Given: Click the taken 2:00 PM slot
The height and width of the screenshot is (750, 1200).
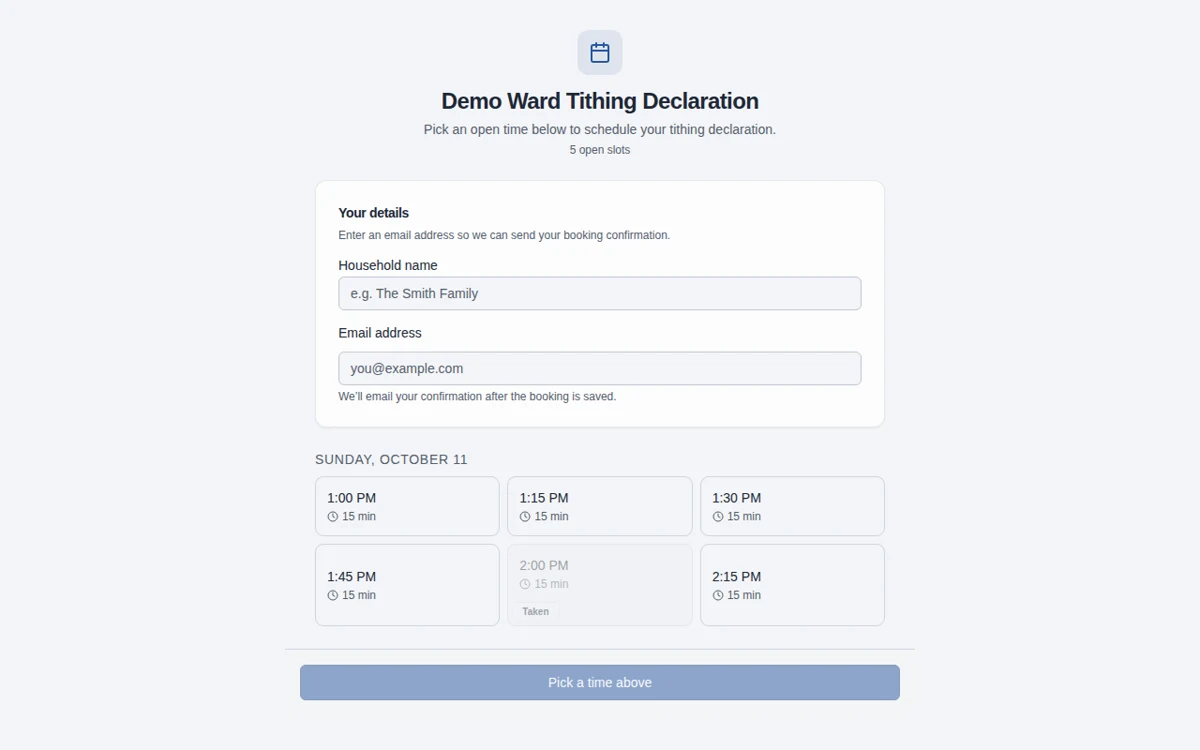Looking at the screenshot, I should coord(600,585).
